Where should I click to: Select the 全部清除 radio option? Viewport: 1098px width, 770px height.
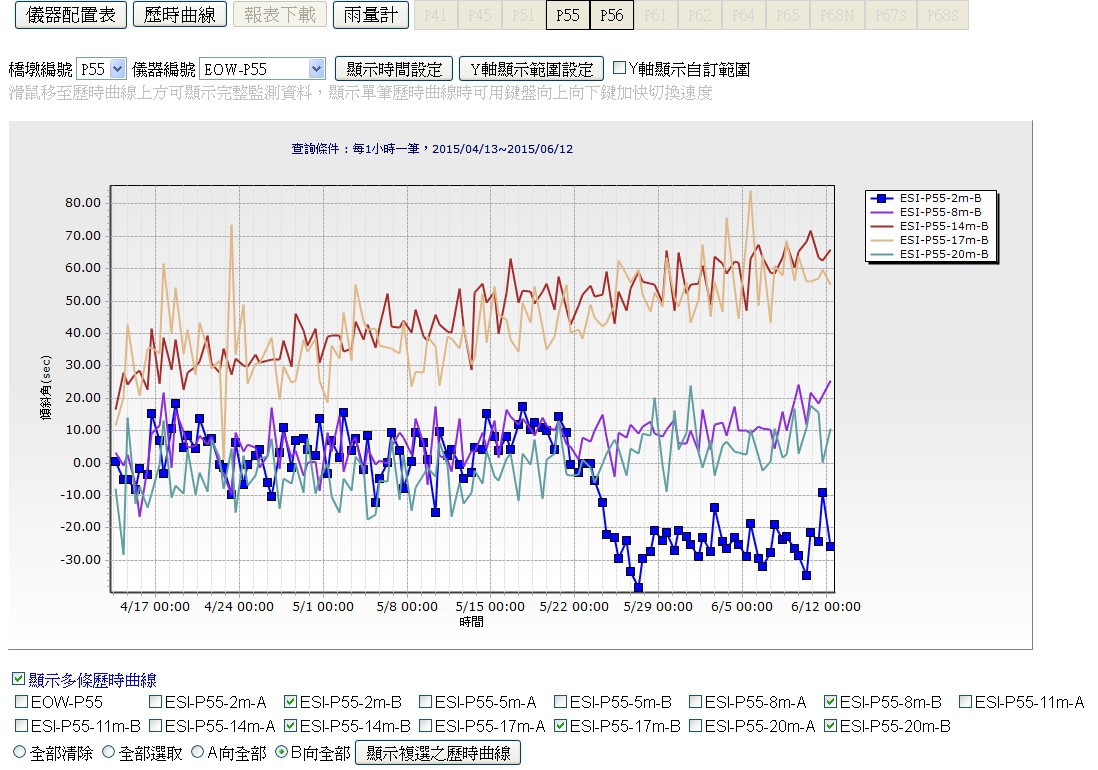(19, 753)
